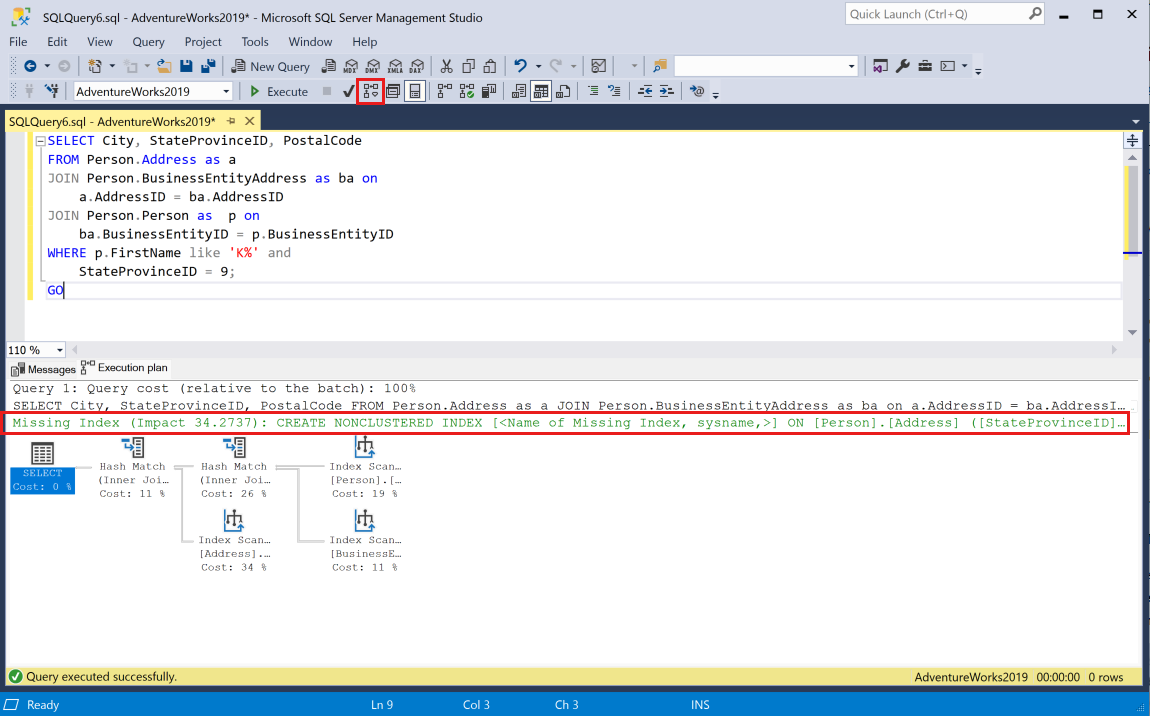The width and height of the screenshot is (1150, 716).
Task: Toggle Include Actual Execution Plan
Action: (x=442, y=91)
